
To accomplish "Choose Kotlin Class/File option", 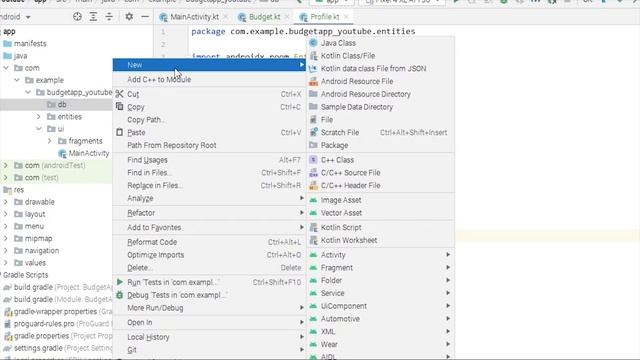I will 347,56.
